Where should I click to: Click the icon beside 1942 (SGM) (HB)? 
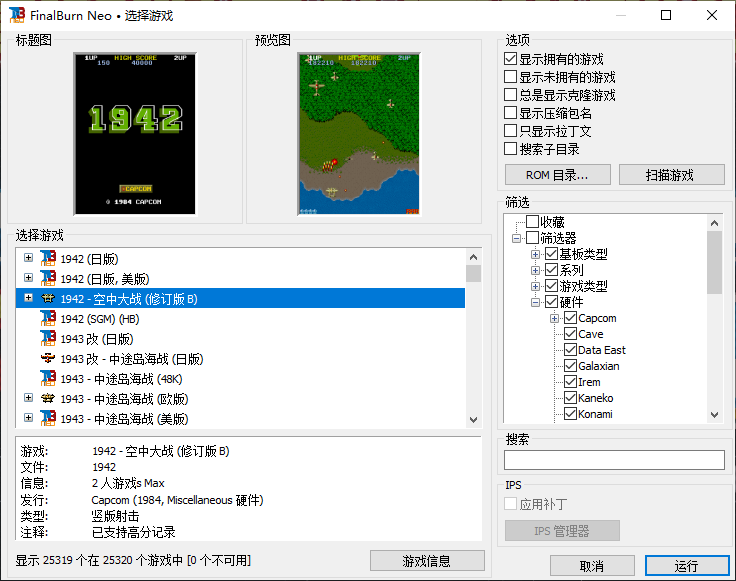point(48,319)
